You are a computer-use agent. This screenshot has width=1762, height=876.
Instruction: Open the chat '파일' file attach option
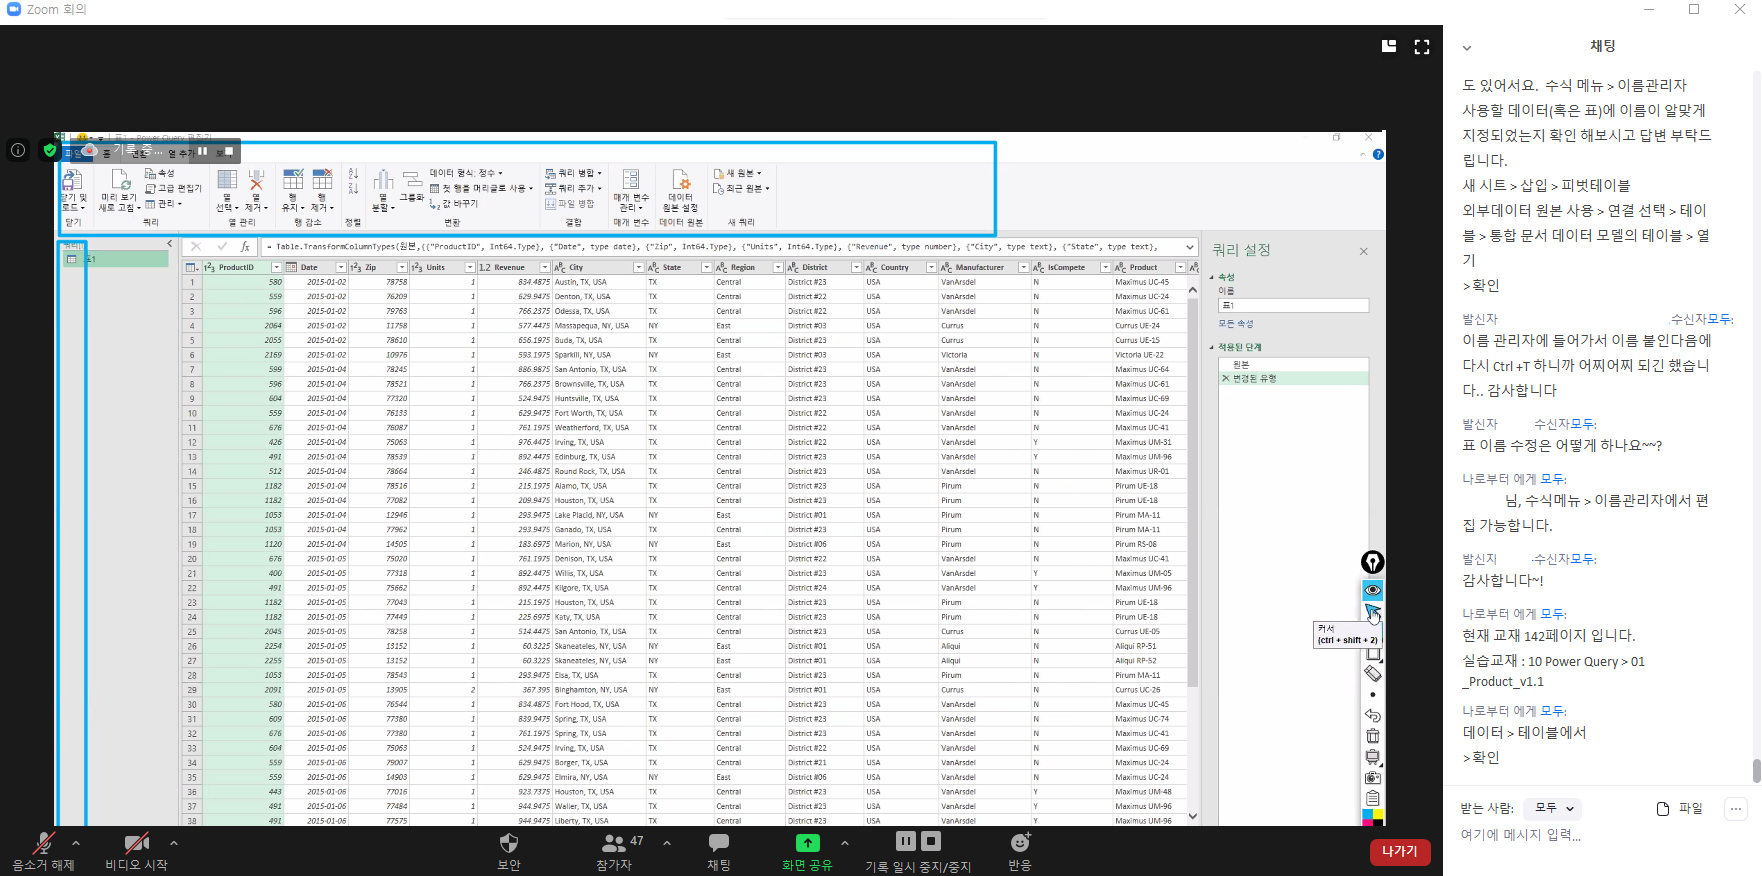[1679, 808]
